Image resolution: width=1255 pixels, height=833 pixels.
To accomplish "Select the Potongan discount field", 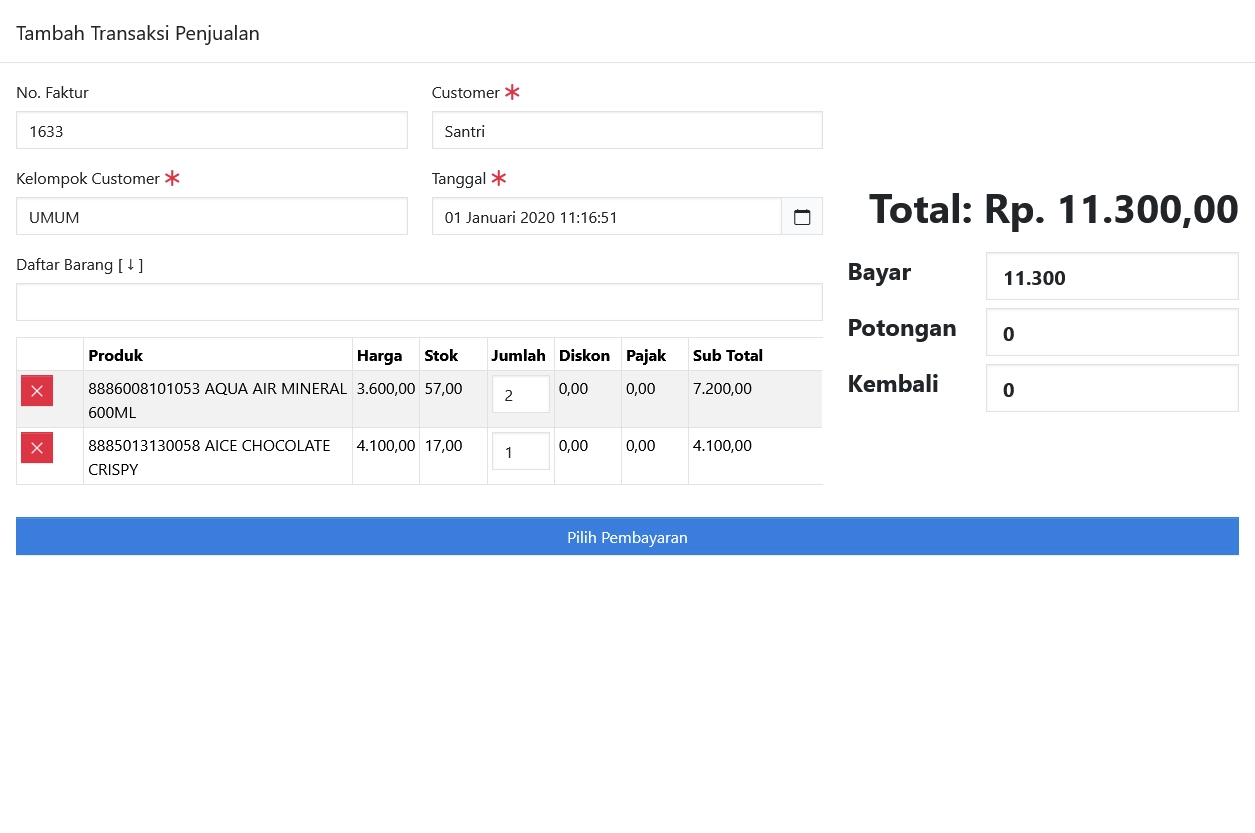I will 1112,333.
